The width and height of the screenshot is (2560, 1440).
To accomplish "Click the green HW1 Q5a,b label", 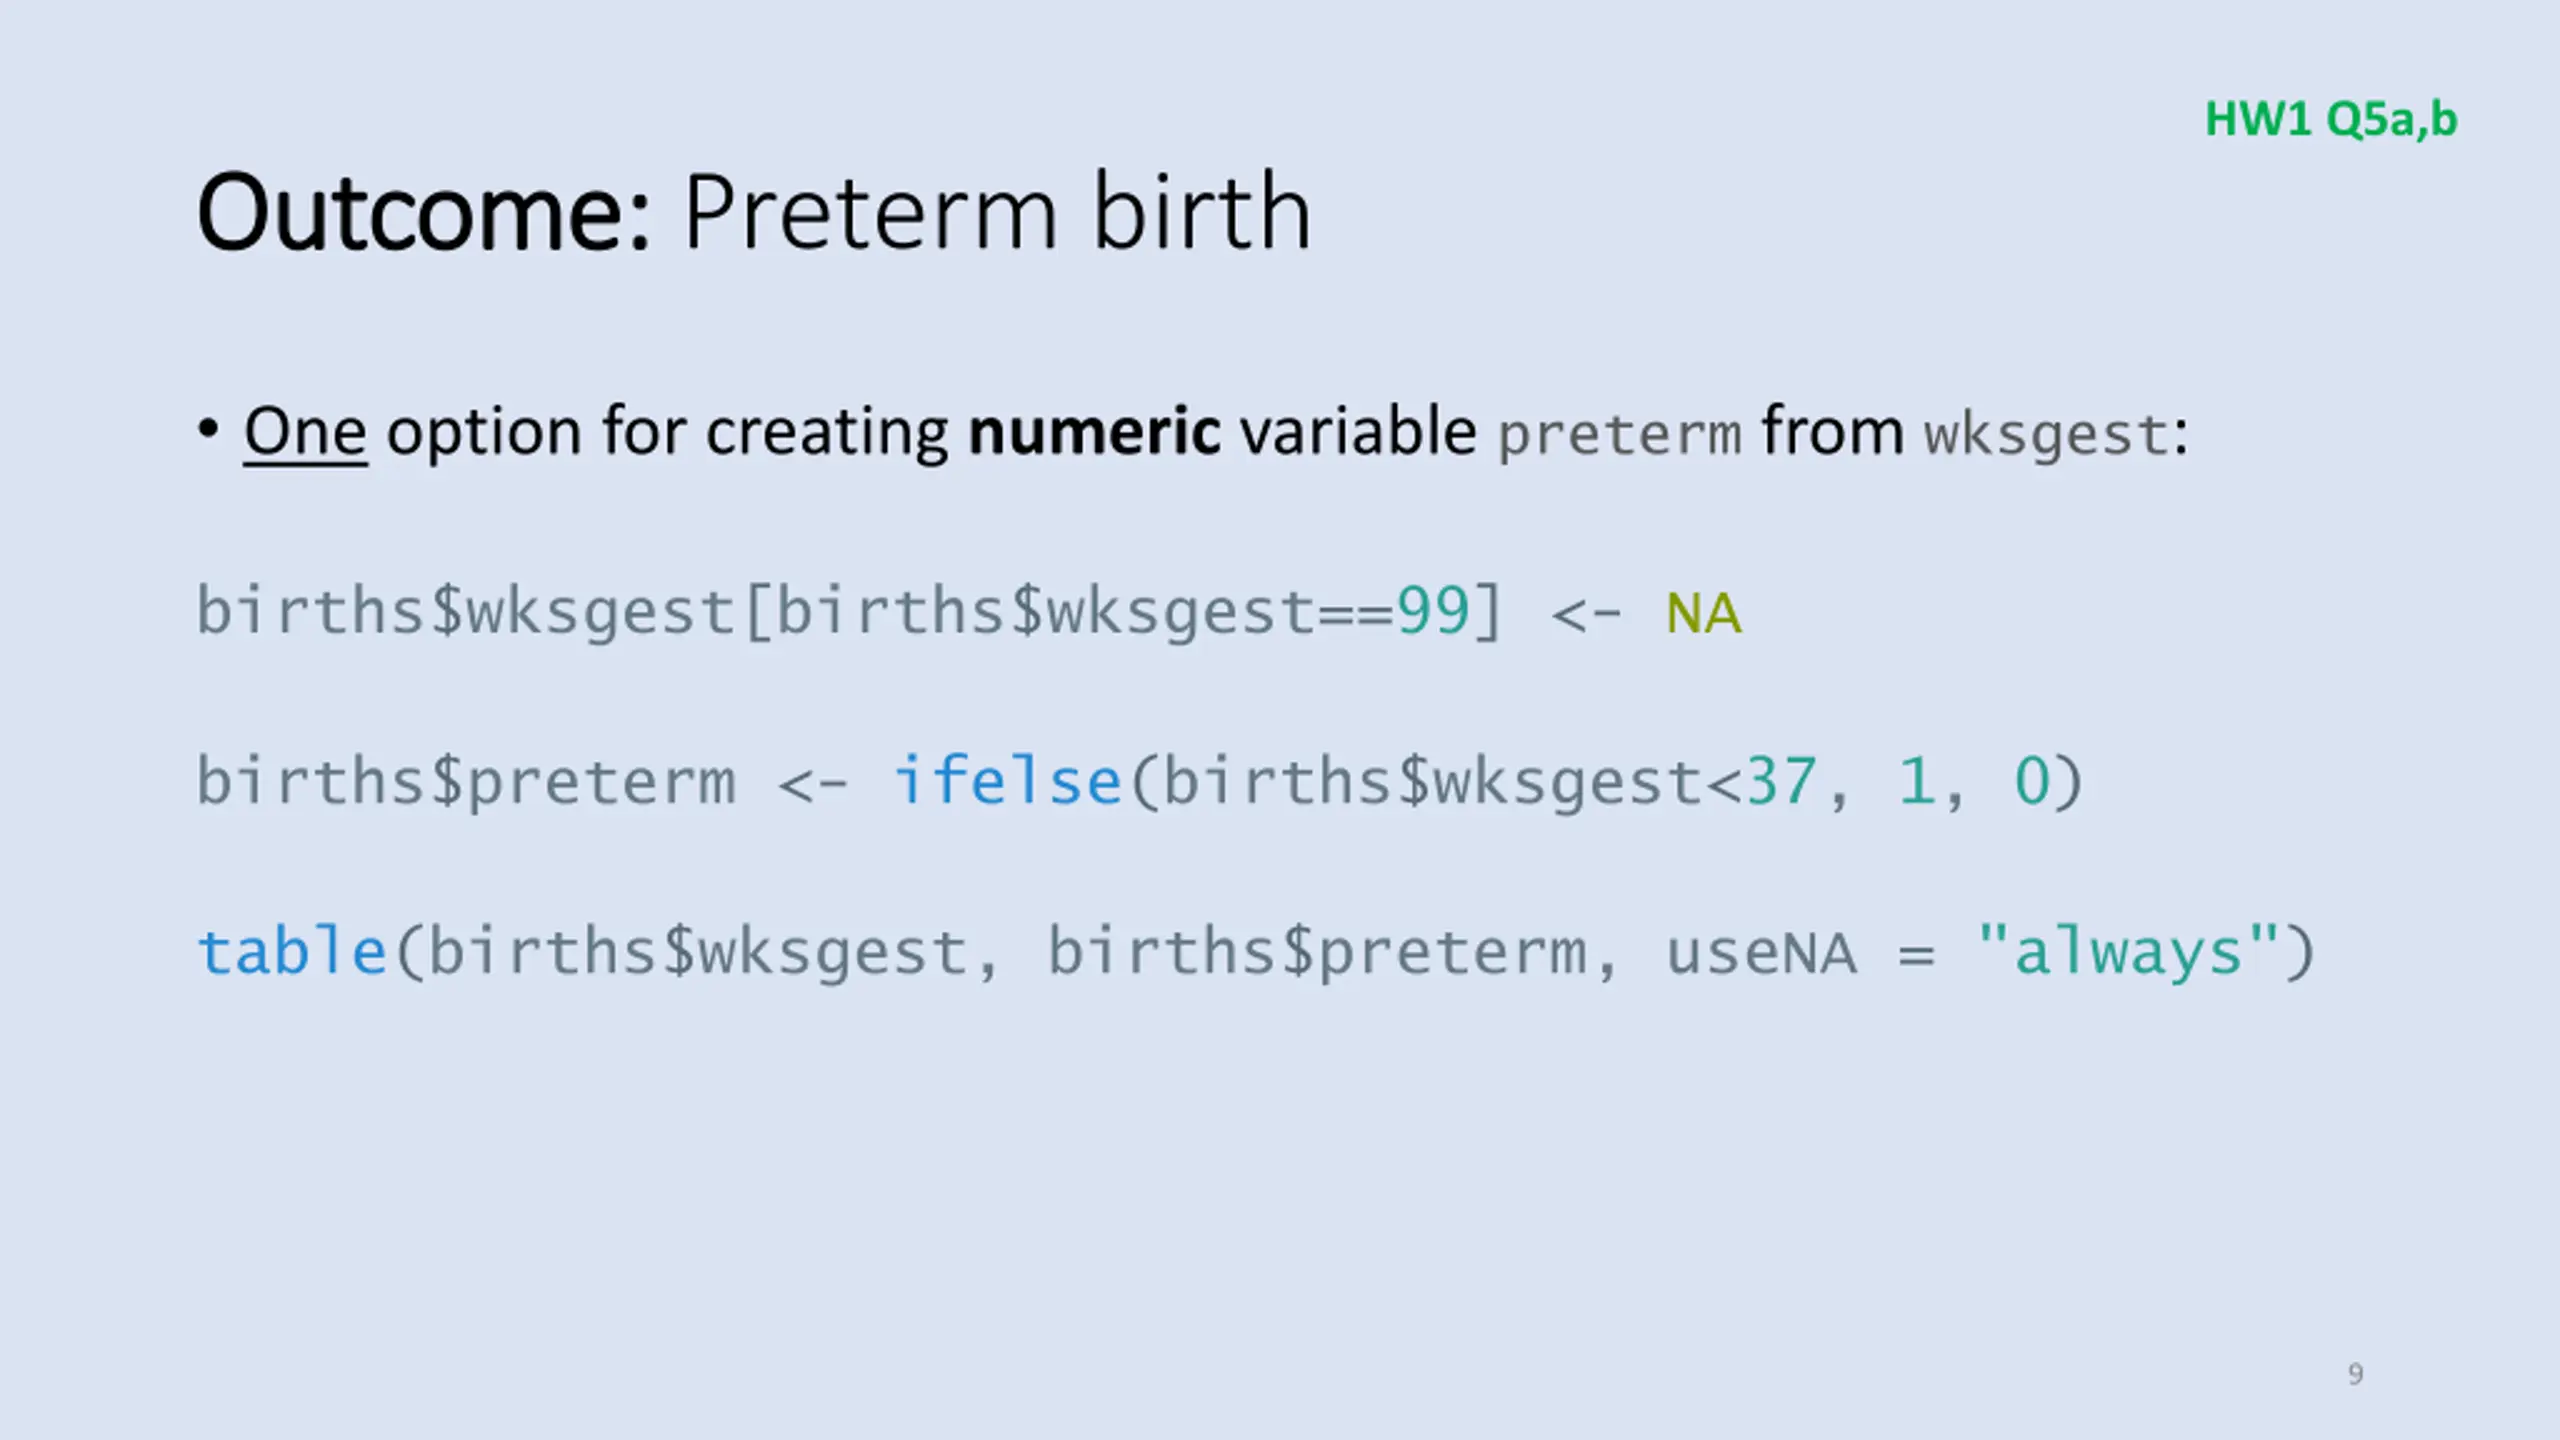I will [2331, 120].
